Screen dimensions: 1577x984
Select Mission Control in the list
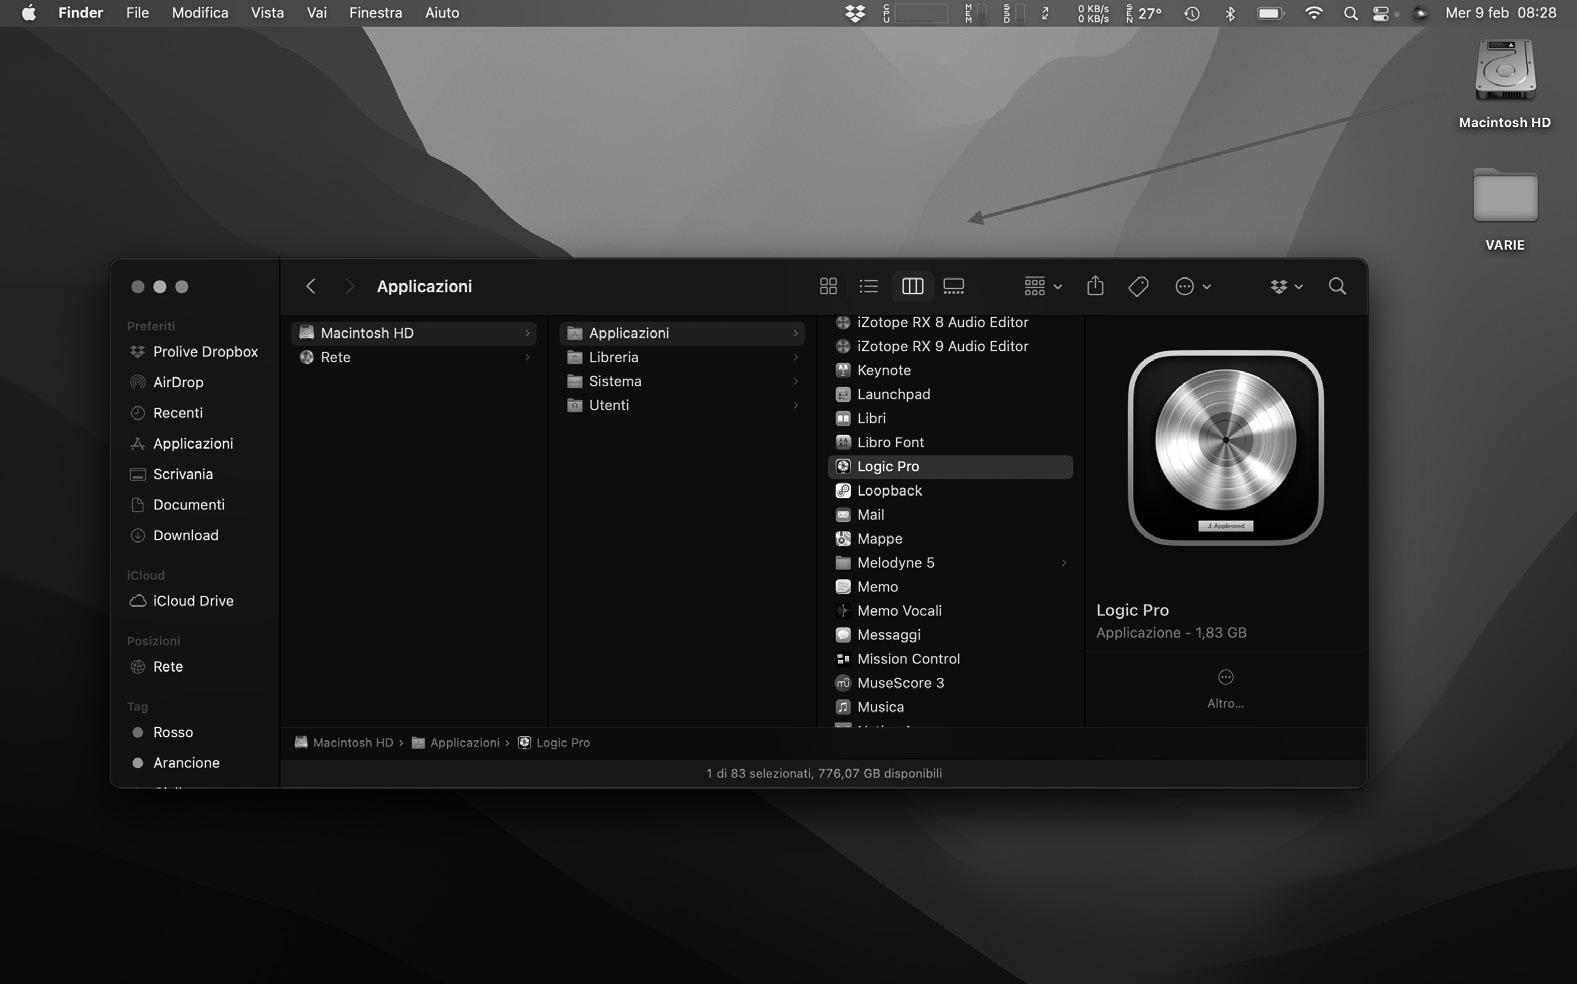point(950,658)
